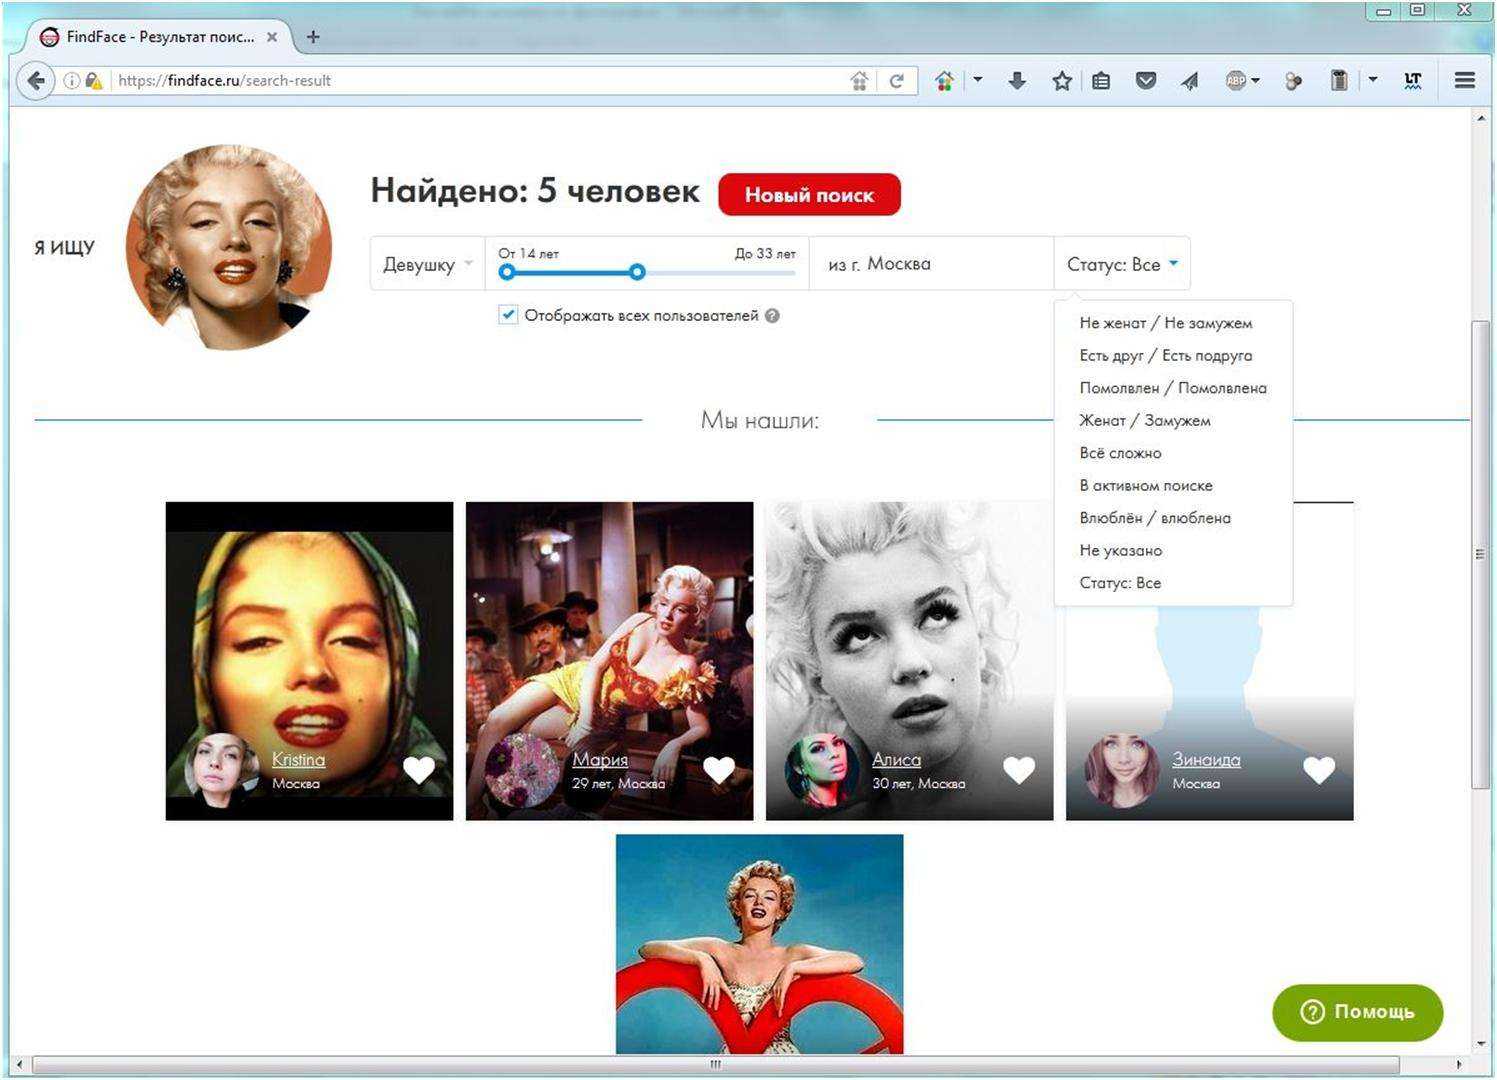Save page to Pocket

(1146, 81)
